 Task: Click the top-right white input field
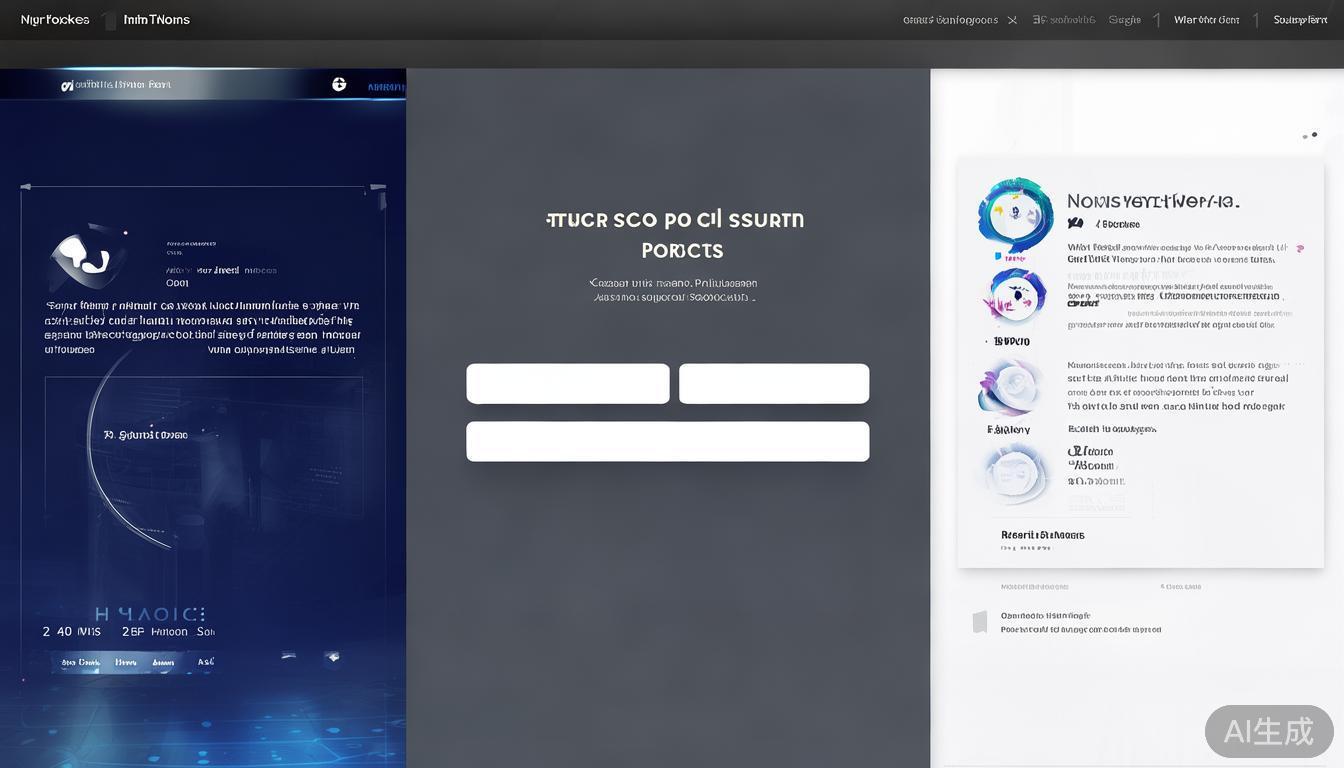pos(773,384)
